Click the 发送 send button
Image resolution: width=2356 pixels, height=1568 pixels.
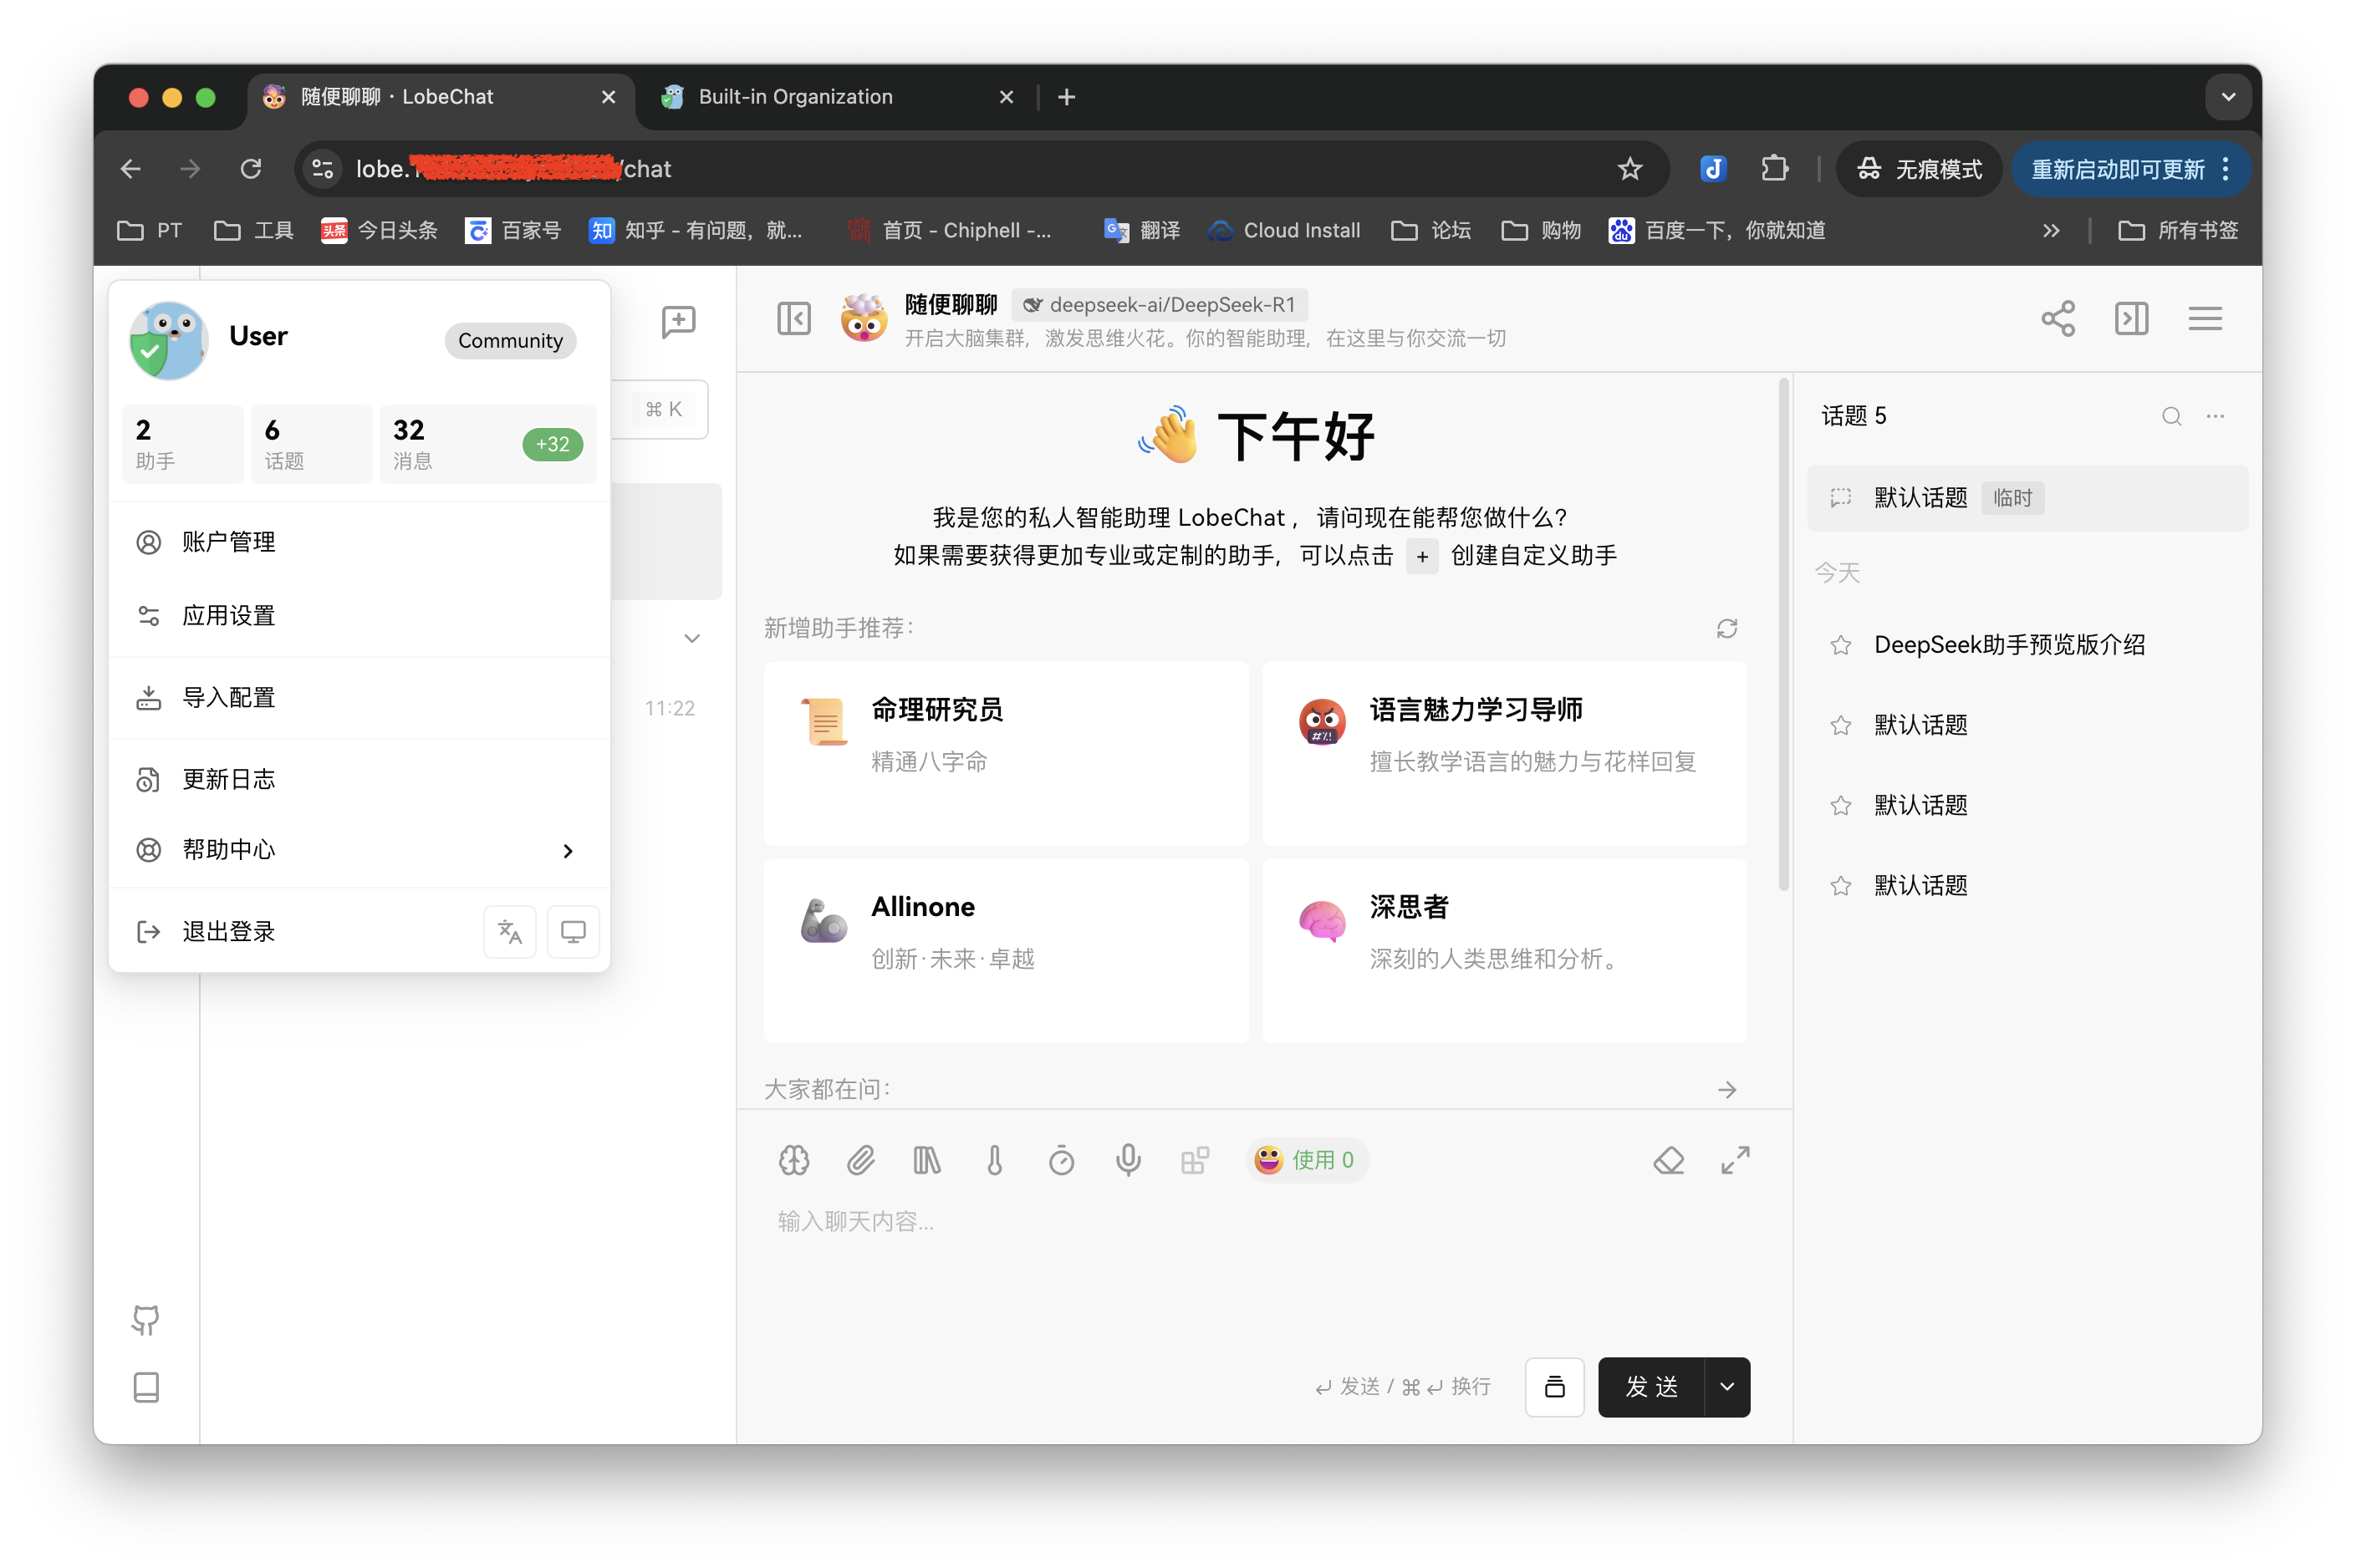tap(1651, 1387)
